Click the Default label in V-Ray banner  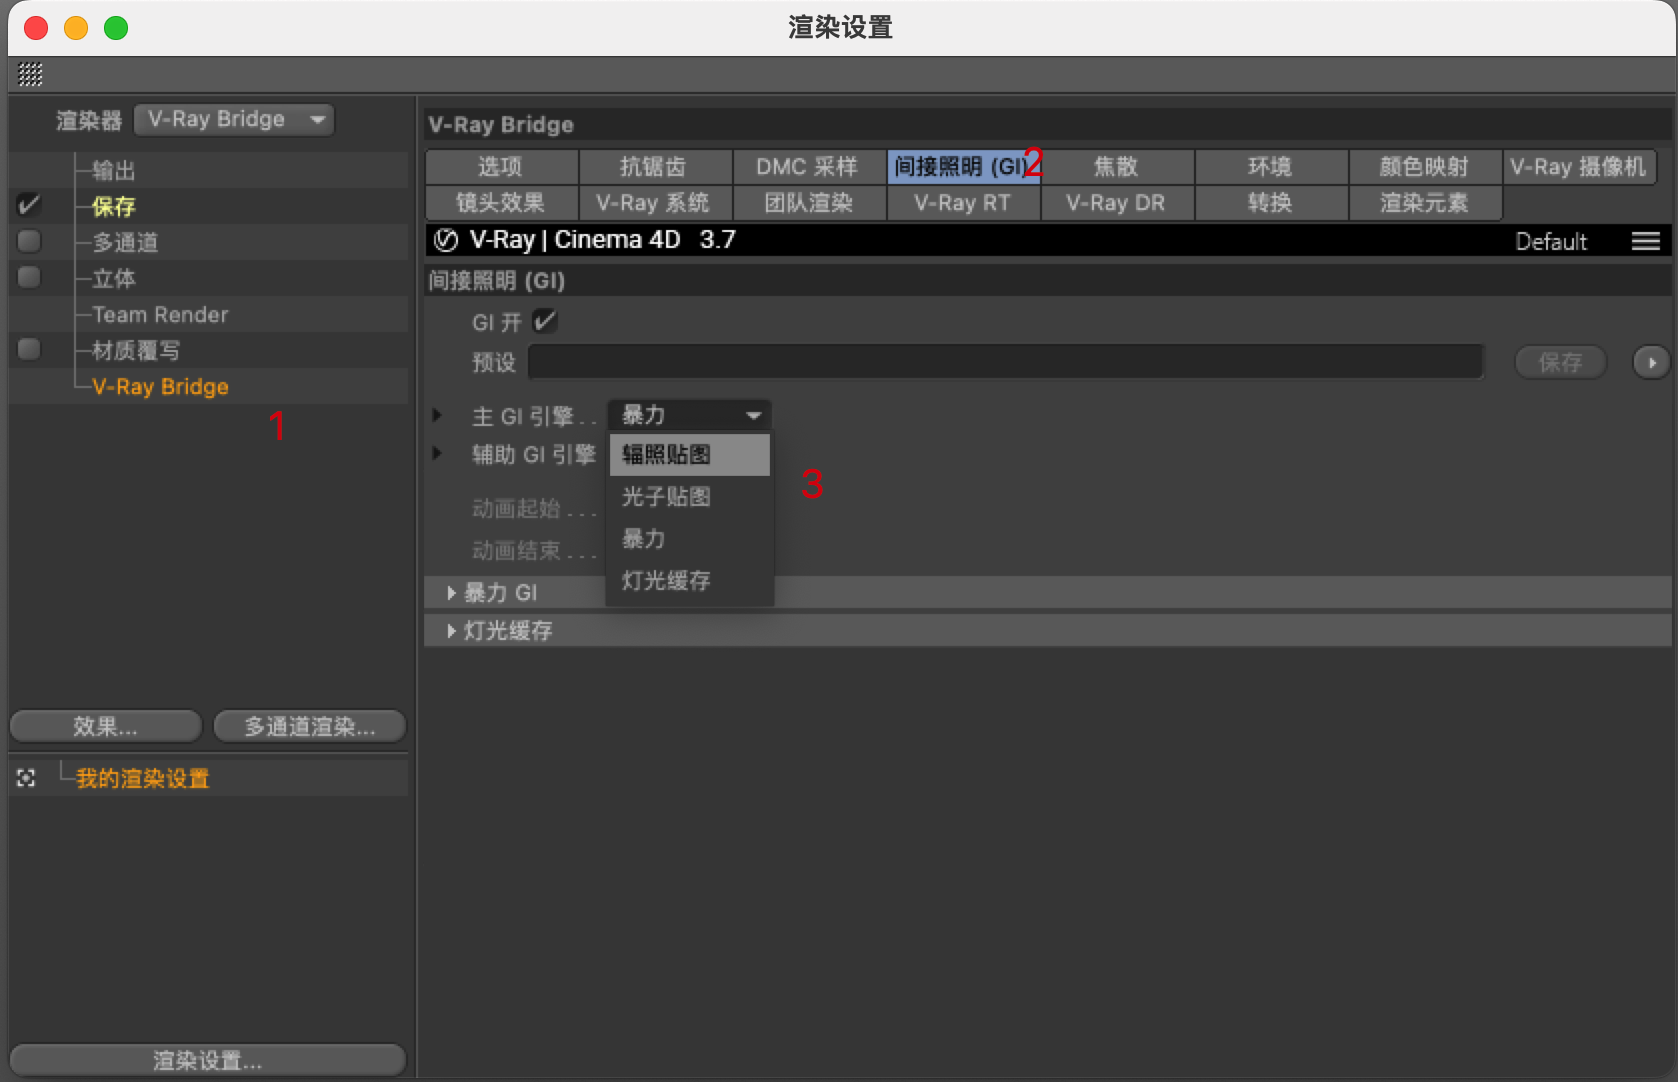pyautogui.click(x=1551, y=241)
